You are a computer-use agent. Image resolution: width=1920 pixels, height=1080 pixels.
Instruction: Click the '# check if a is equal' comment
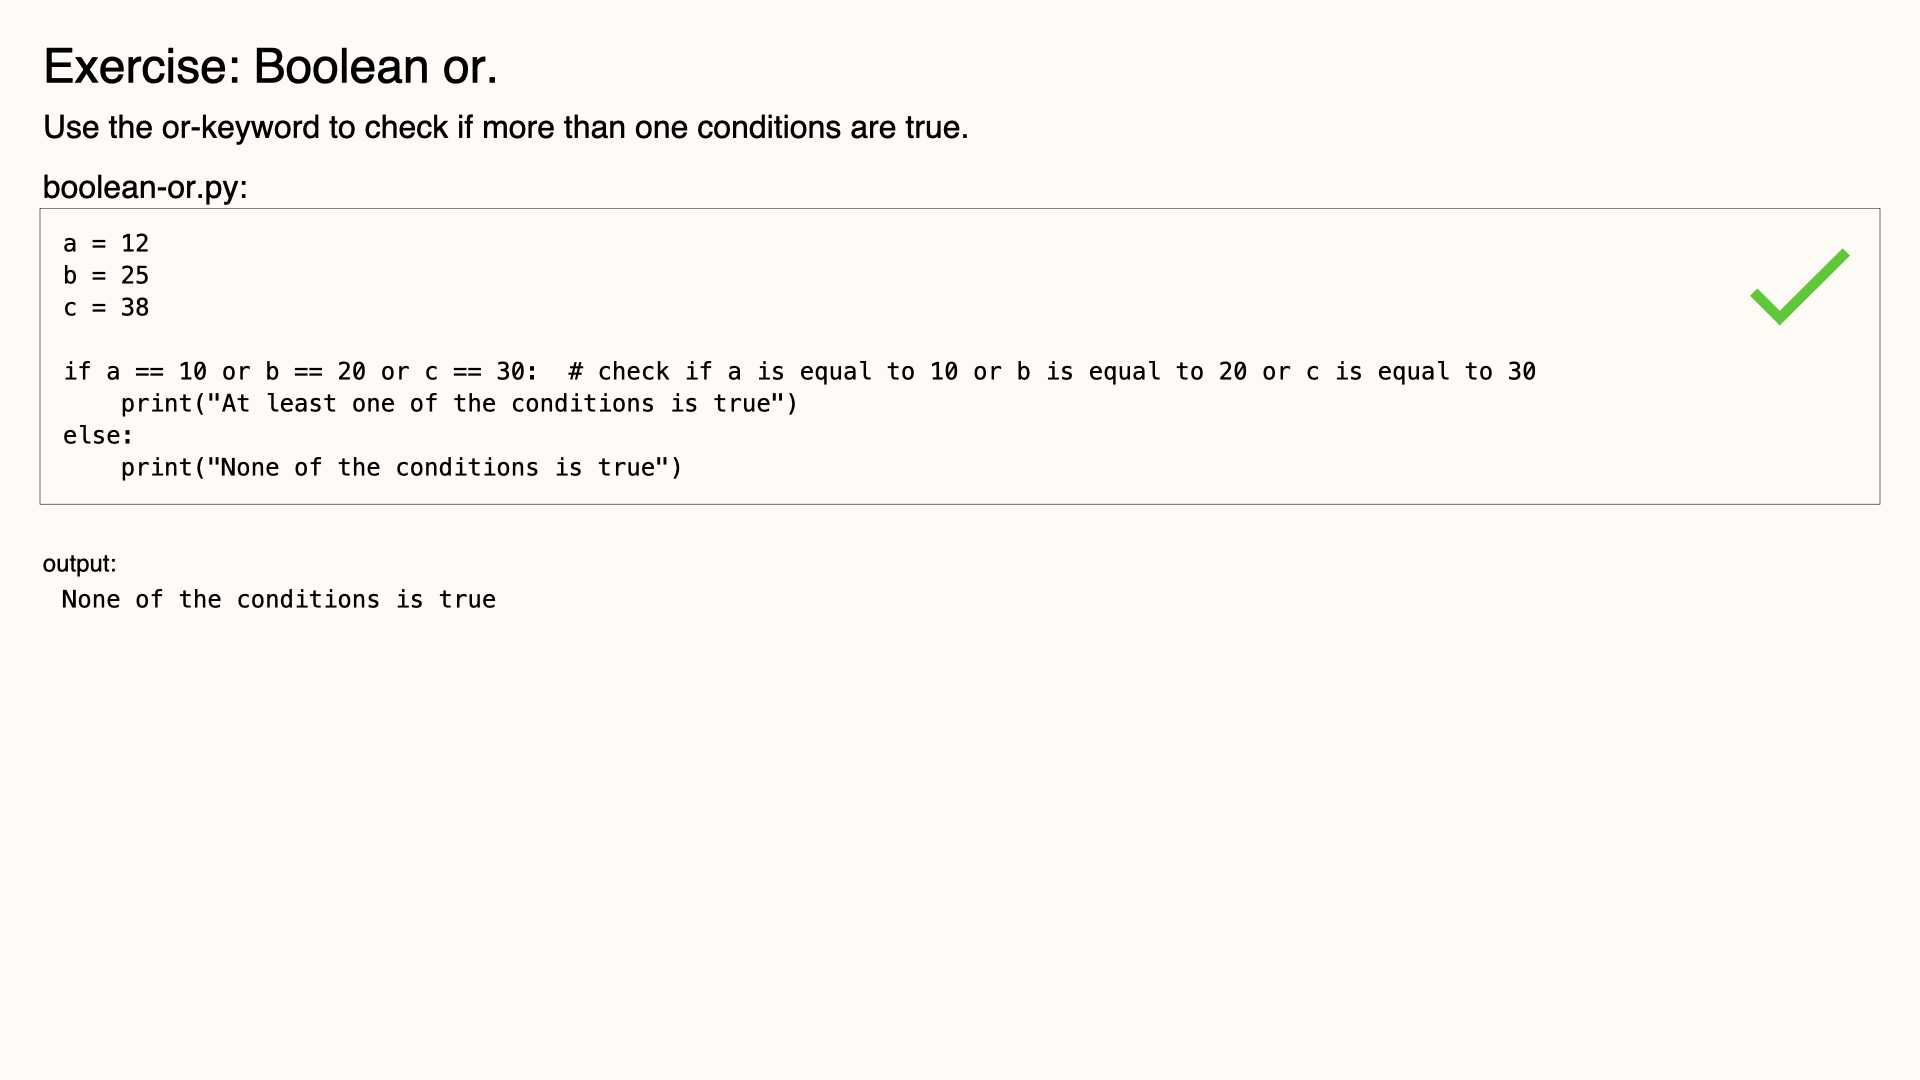point(1052,372)
